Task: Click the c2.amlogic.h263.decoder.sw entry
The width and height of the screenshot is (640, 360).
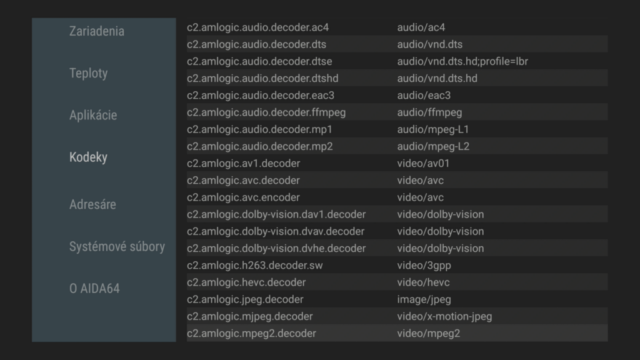Action: [397, 265]
